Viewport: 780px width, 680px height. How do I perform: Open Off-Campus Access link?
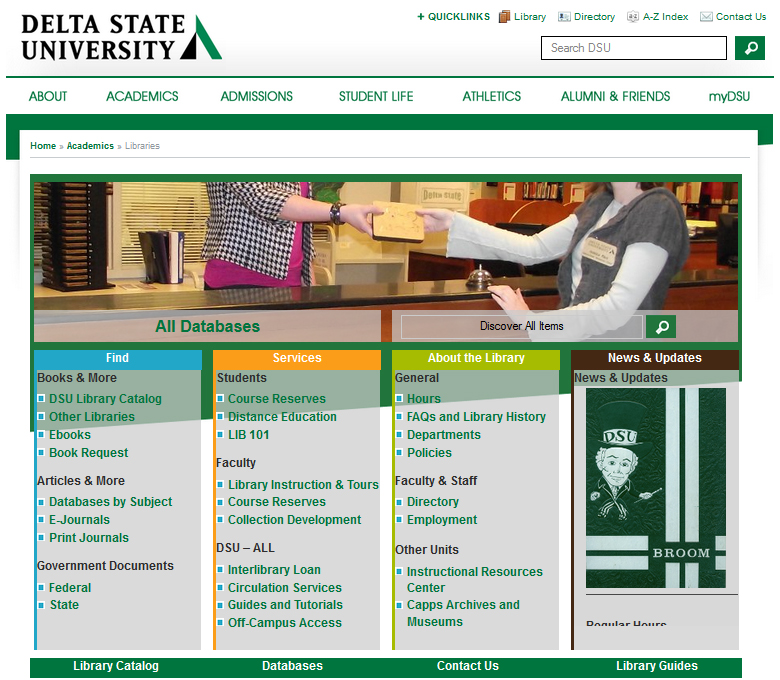[x=285, y=623]
